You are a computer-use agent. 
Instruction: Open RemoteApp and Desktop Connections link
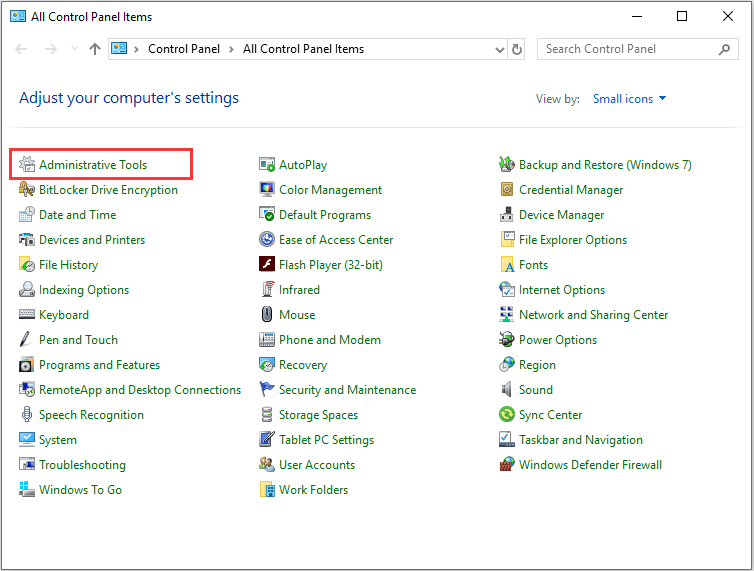140,390
